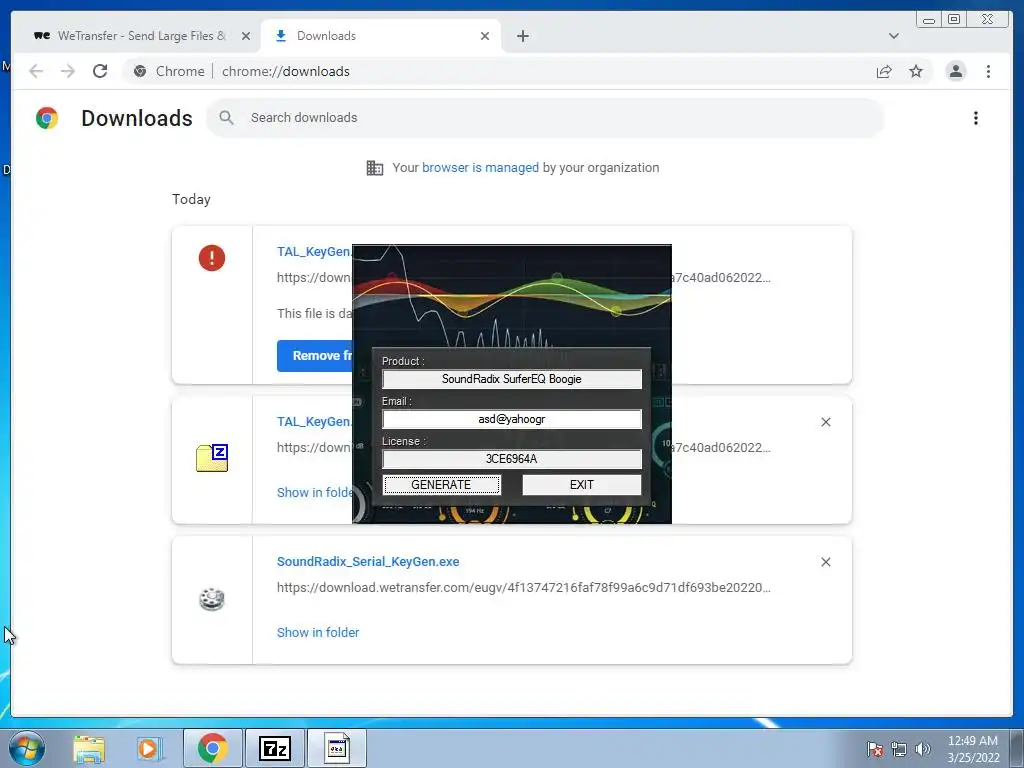
Task: Click the SoundRadix exe file icon
Action: click(x=212, y=599)
